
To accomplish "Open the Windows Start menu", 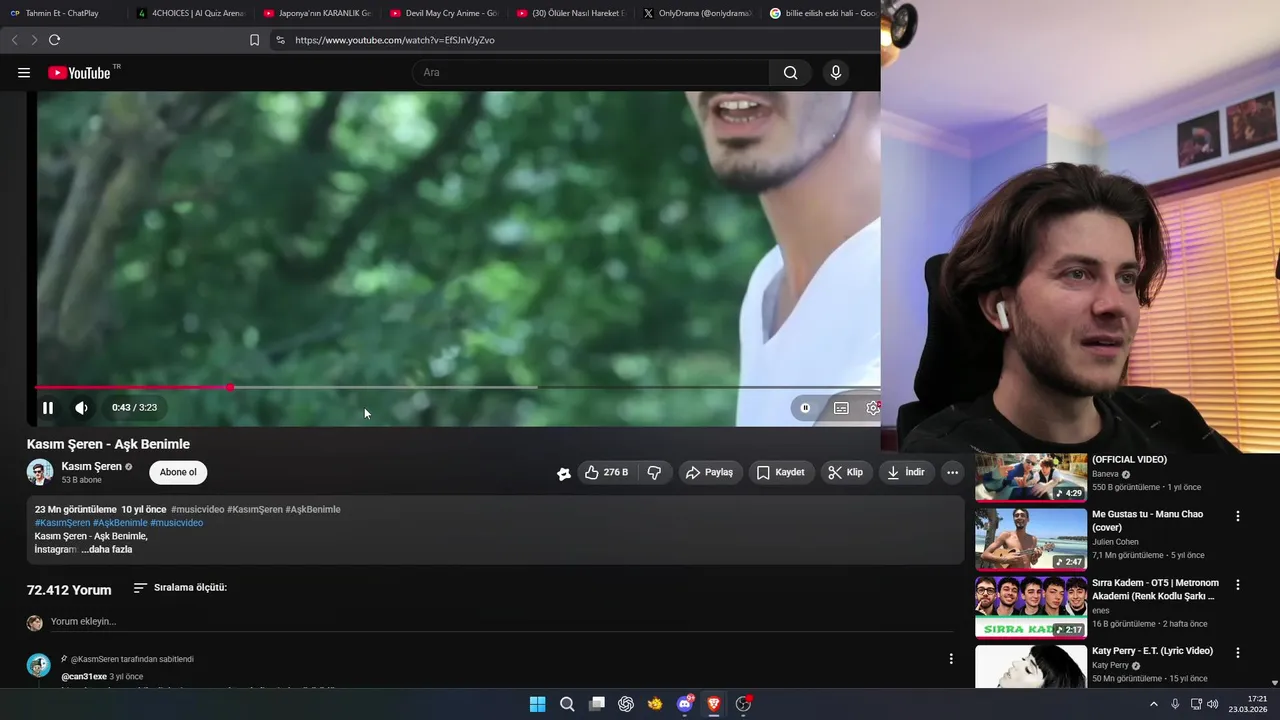I will click(537, 704).
